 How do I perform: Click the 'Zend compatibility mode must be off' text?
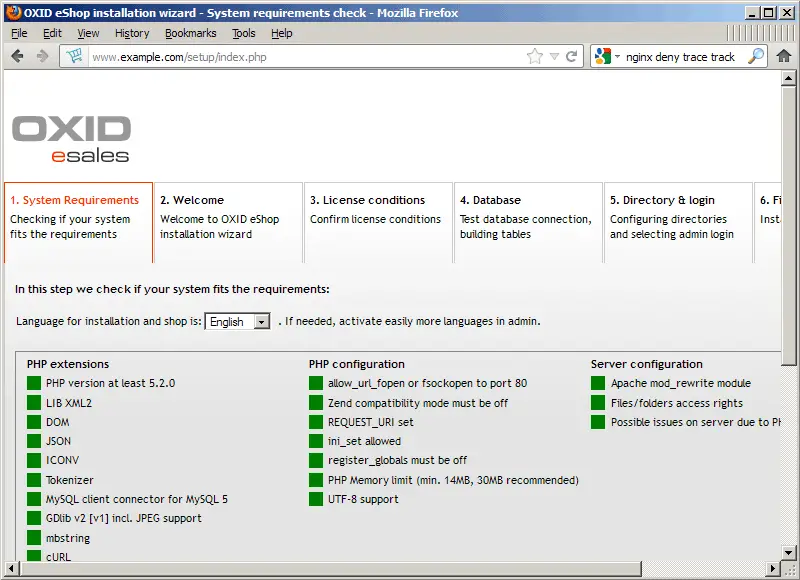point(418,403)
